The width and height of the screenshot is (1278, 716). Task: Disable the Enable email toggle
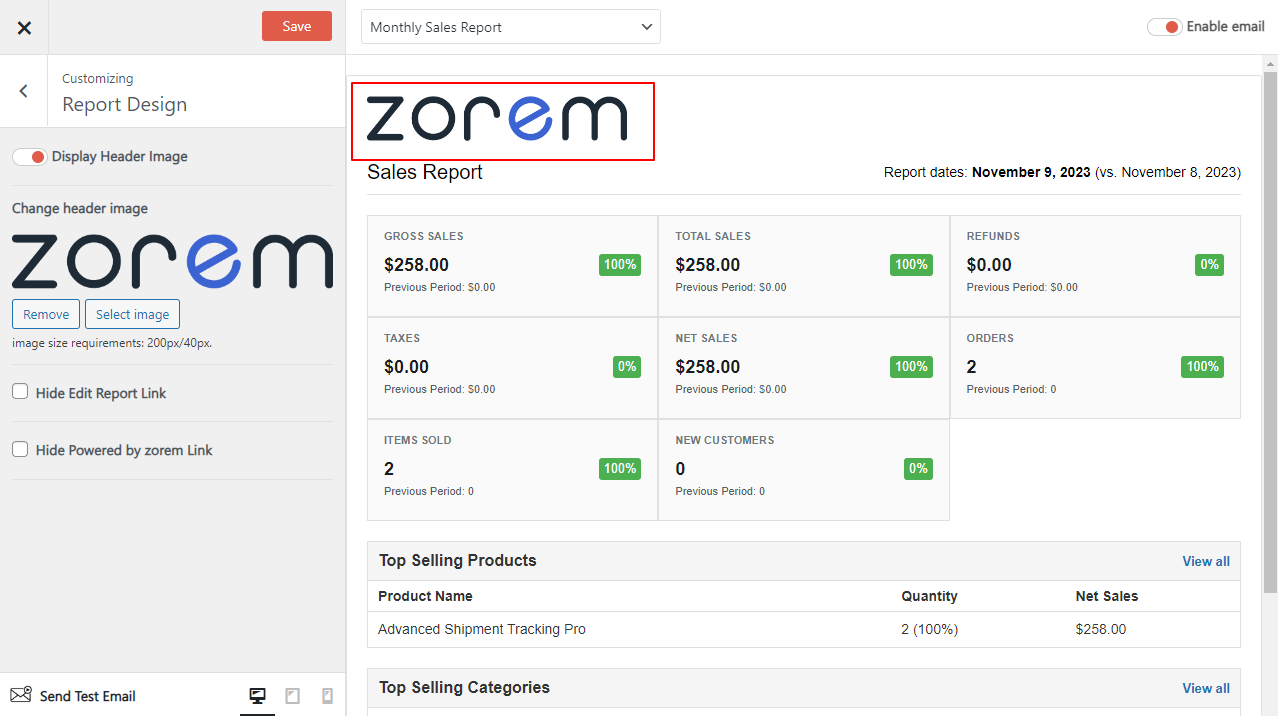click(1164, 26)
